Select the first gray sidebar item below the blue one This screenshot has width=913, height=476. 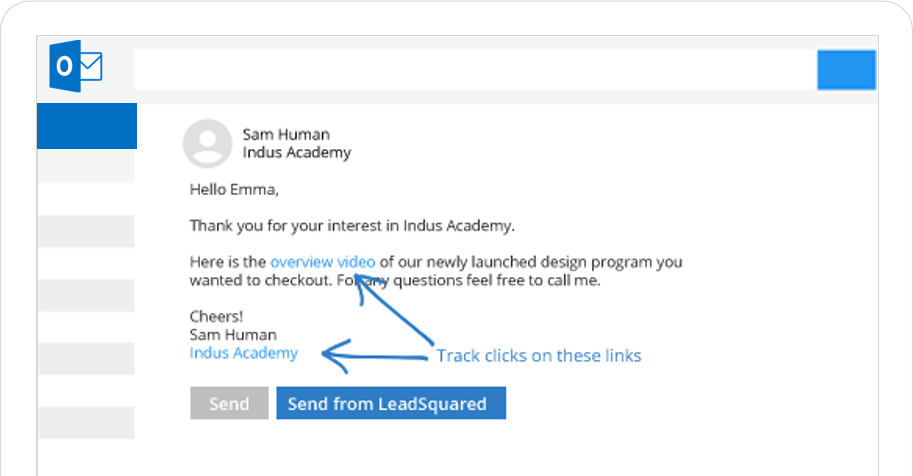coord(86,167)
